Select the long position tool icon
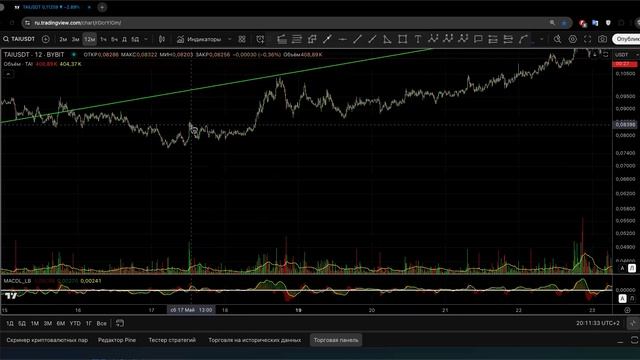 pos(312,39)
